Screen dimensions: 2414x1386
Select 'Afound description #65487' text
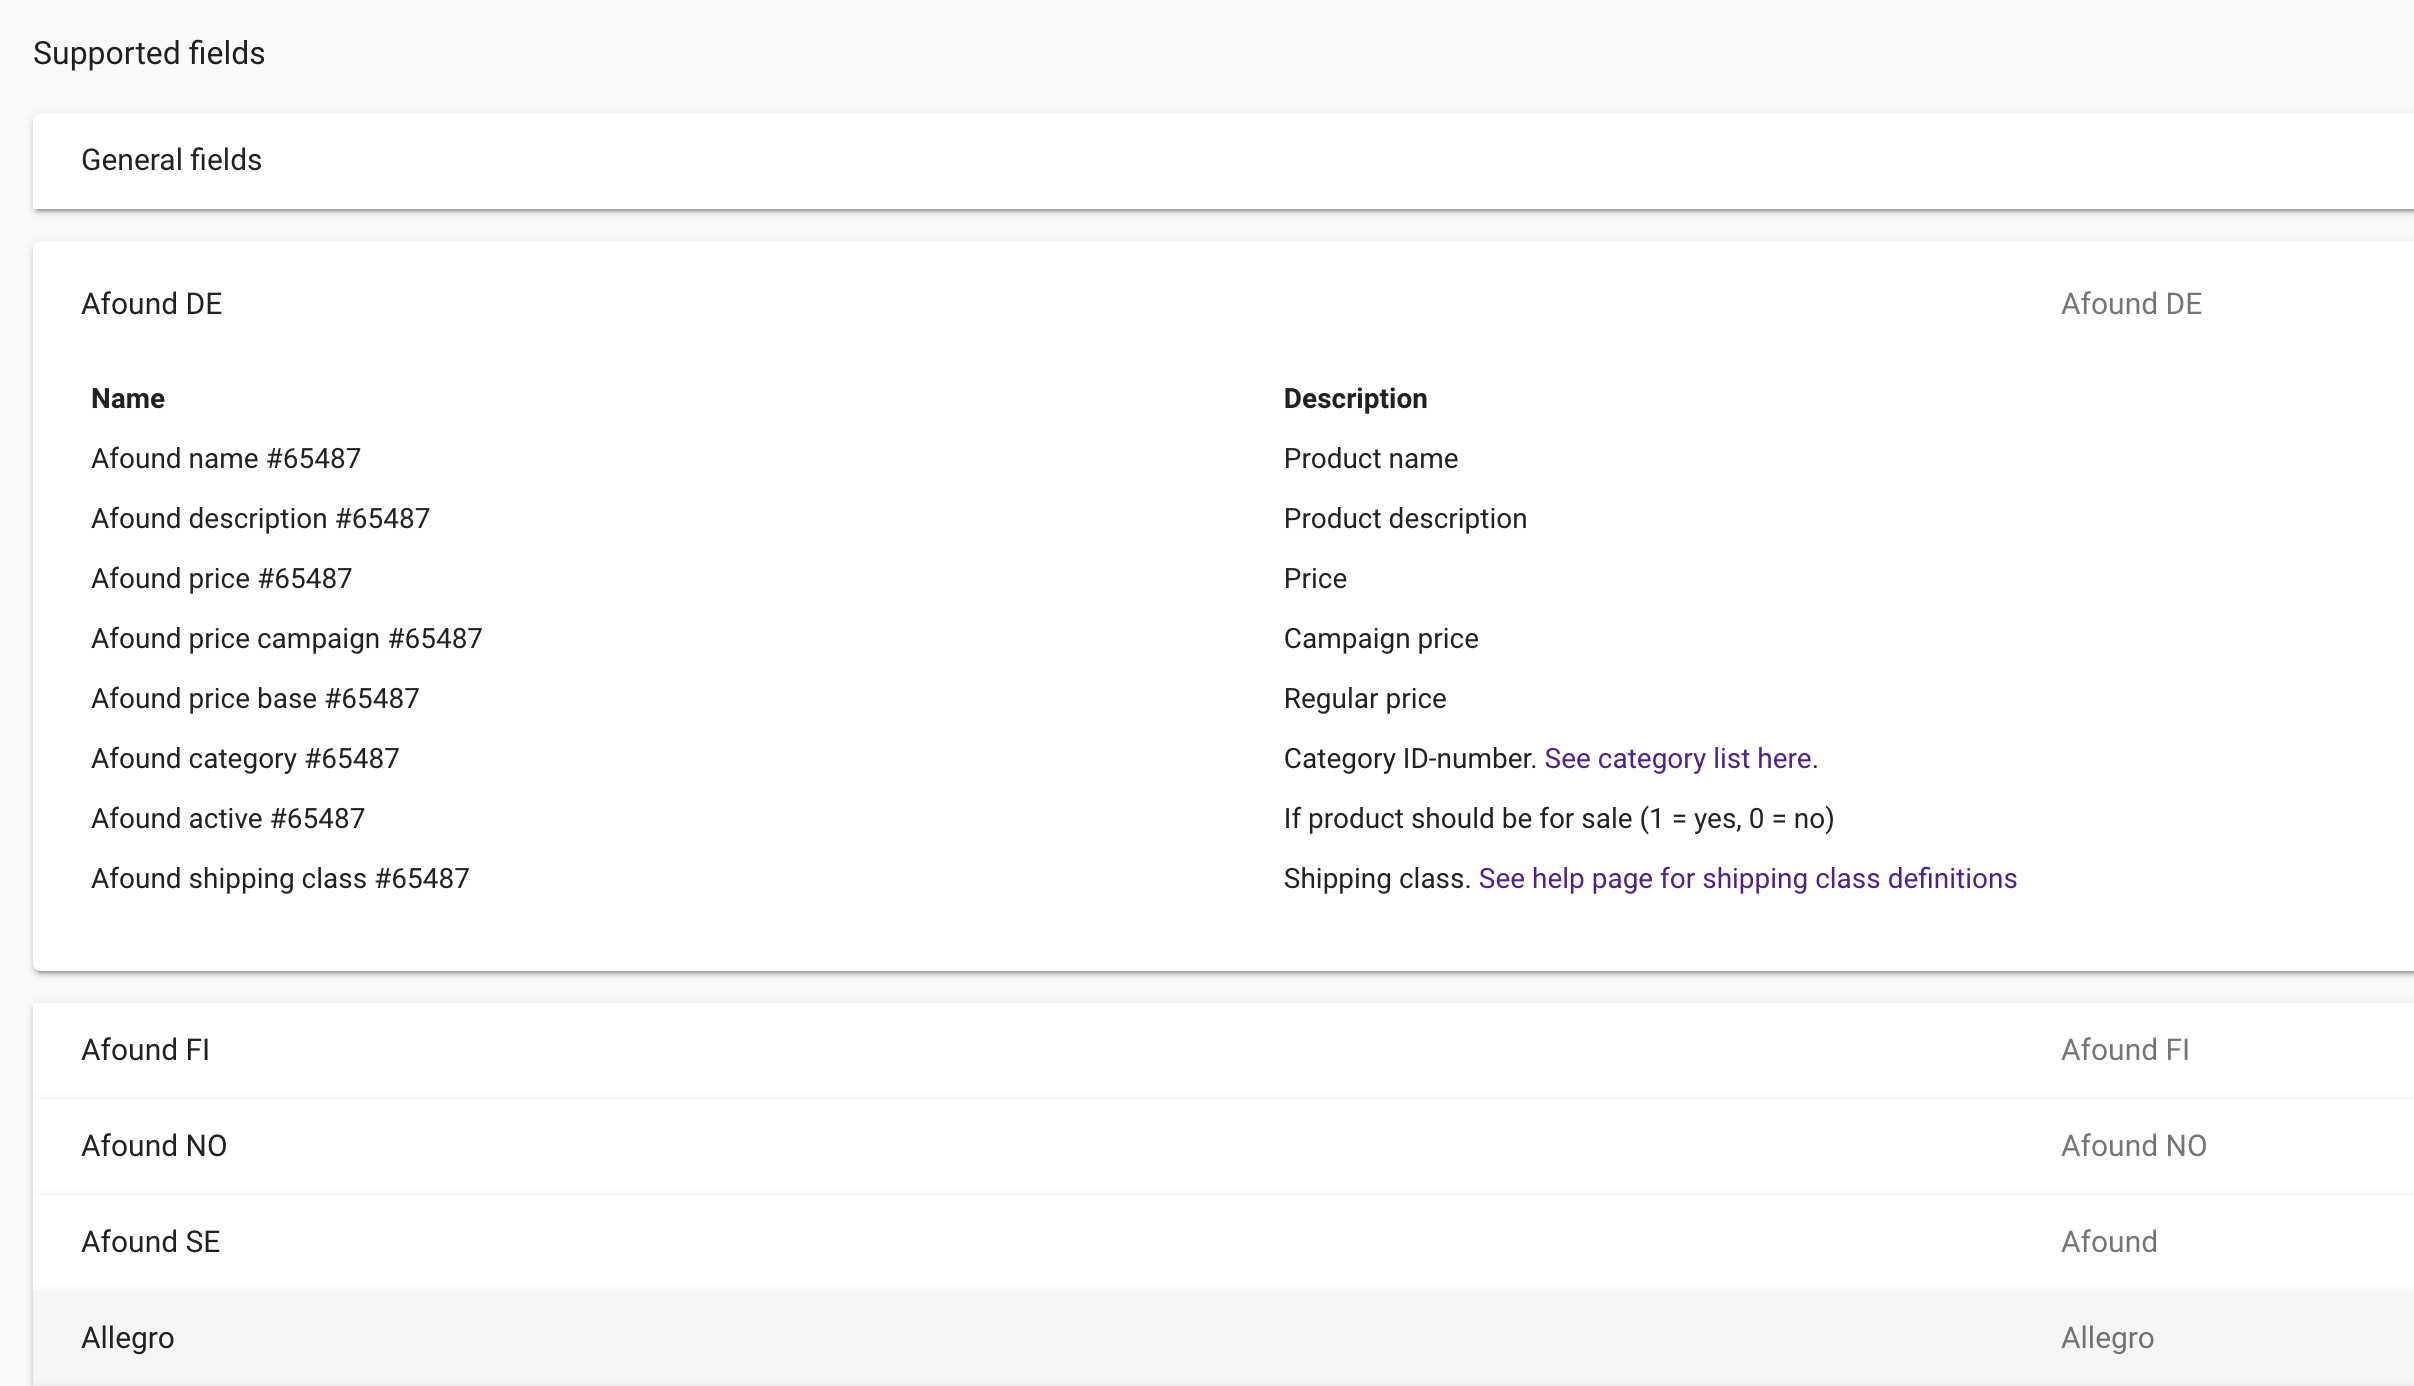261,519
